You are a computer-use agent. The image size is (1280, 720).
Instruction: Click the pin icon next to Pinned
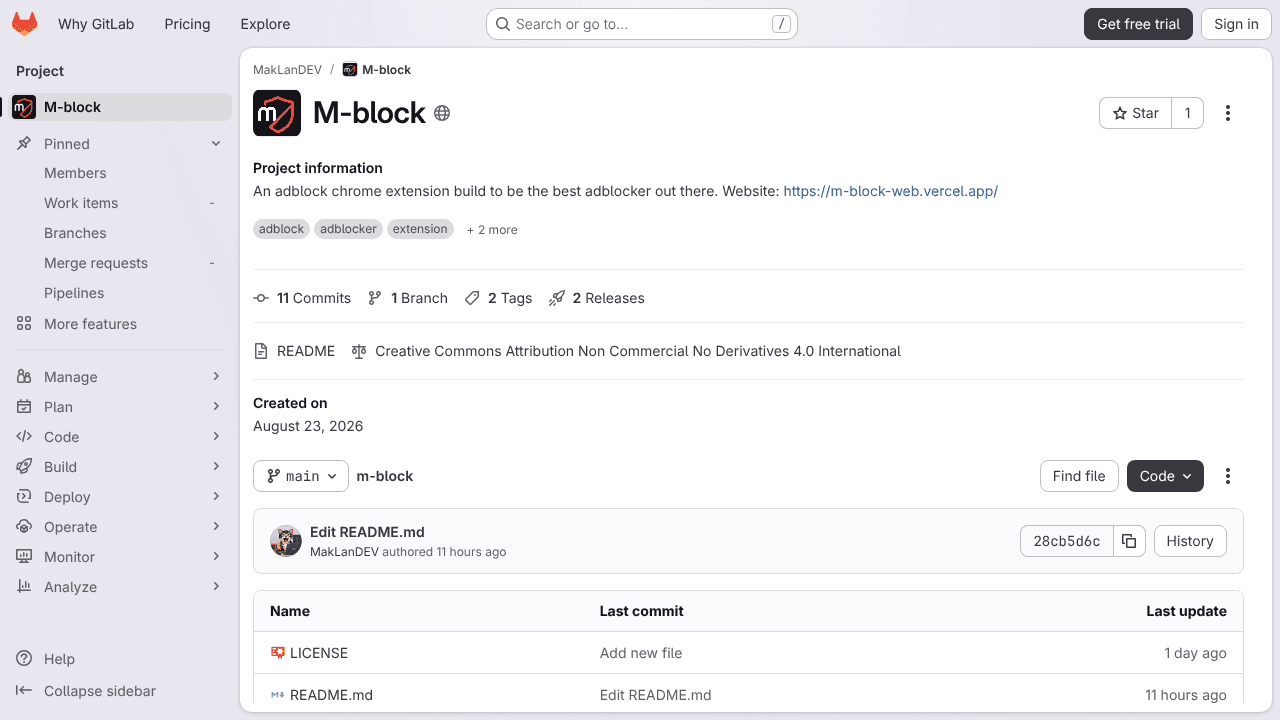click(24, 144)
